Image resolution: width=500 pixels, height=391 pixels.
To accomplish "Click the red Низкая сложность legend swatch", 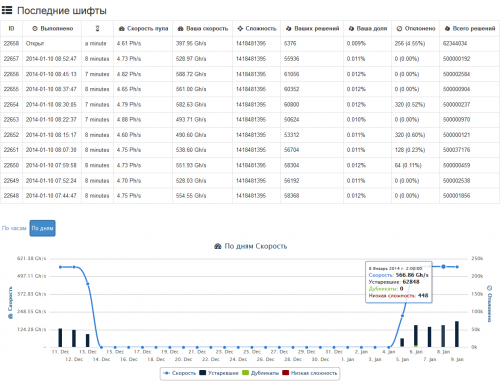I will pos(285,373).
